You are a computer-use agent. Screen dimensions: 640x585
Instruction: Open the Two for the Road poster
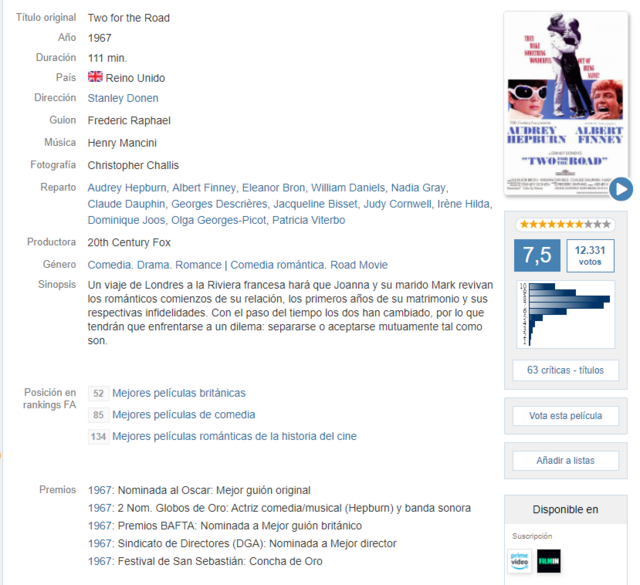(x=565, y=103)
